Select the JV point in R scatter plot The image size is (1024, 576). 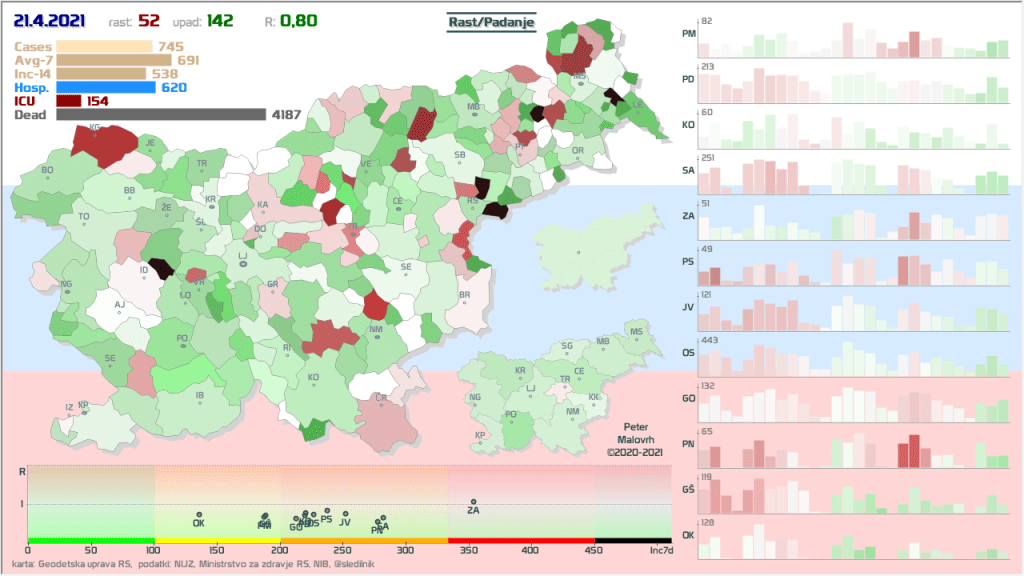(345, 514)
